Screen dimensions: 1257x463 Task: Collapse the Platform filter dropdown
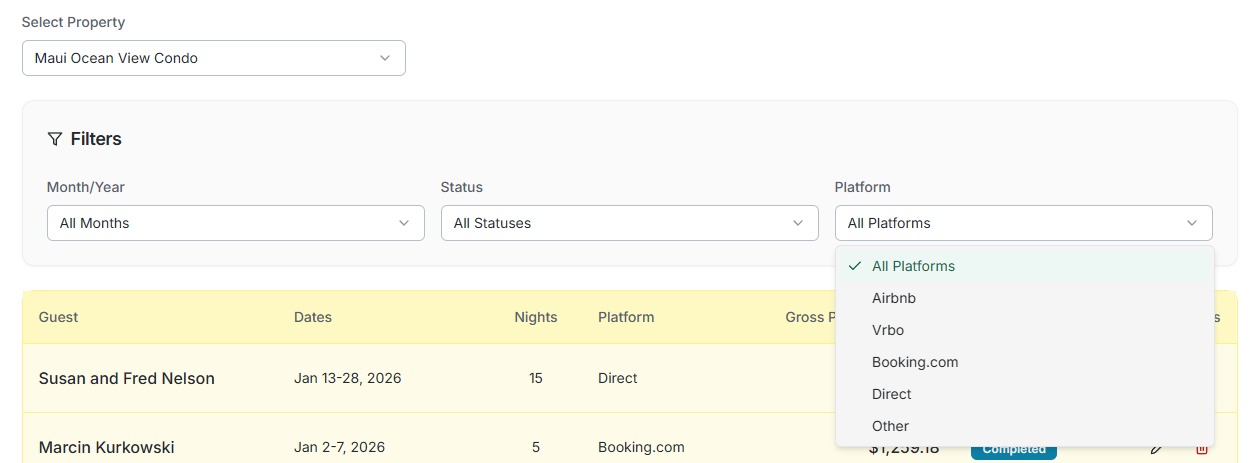1023,223
